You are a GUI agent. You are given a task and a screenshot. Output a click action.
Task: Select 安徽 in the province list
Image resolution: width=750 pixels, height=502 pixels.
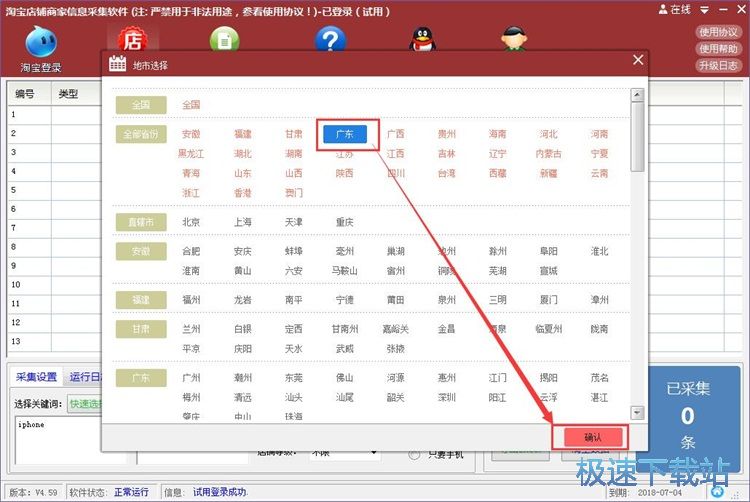click(191, 134)
